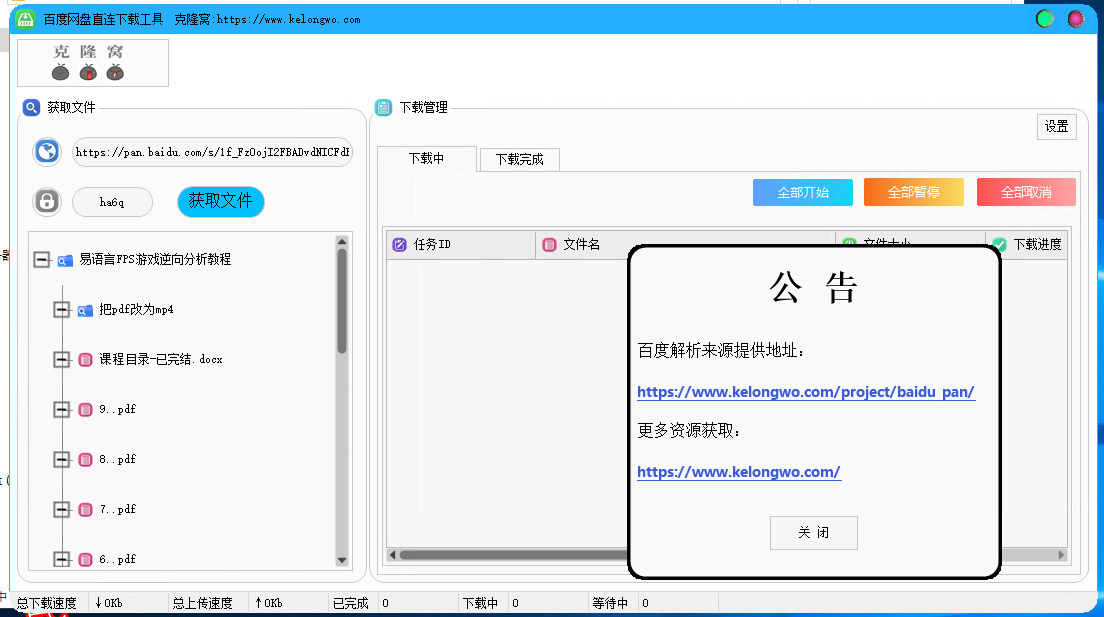Image resolution: width=1104 pixels, height=617 pixels.
Task: Toggle the expander beside 6..pdf
Action: (62, 560)
